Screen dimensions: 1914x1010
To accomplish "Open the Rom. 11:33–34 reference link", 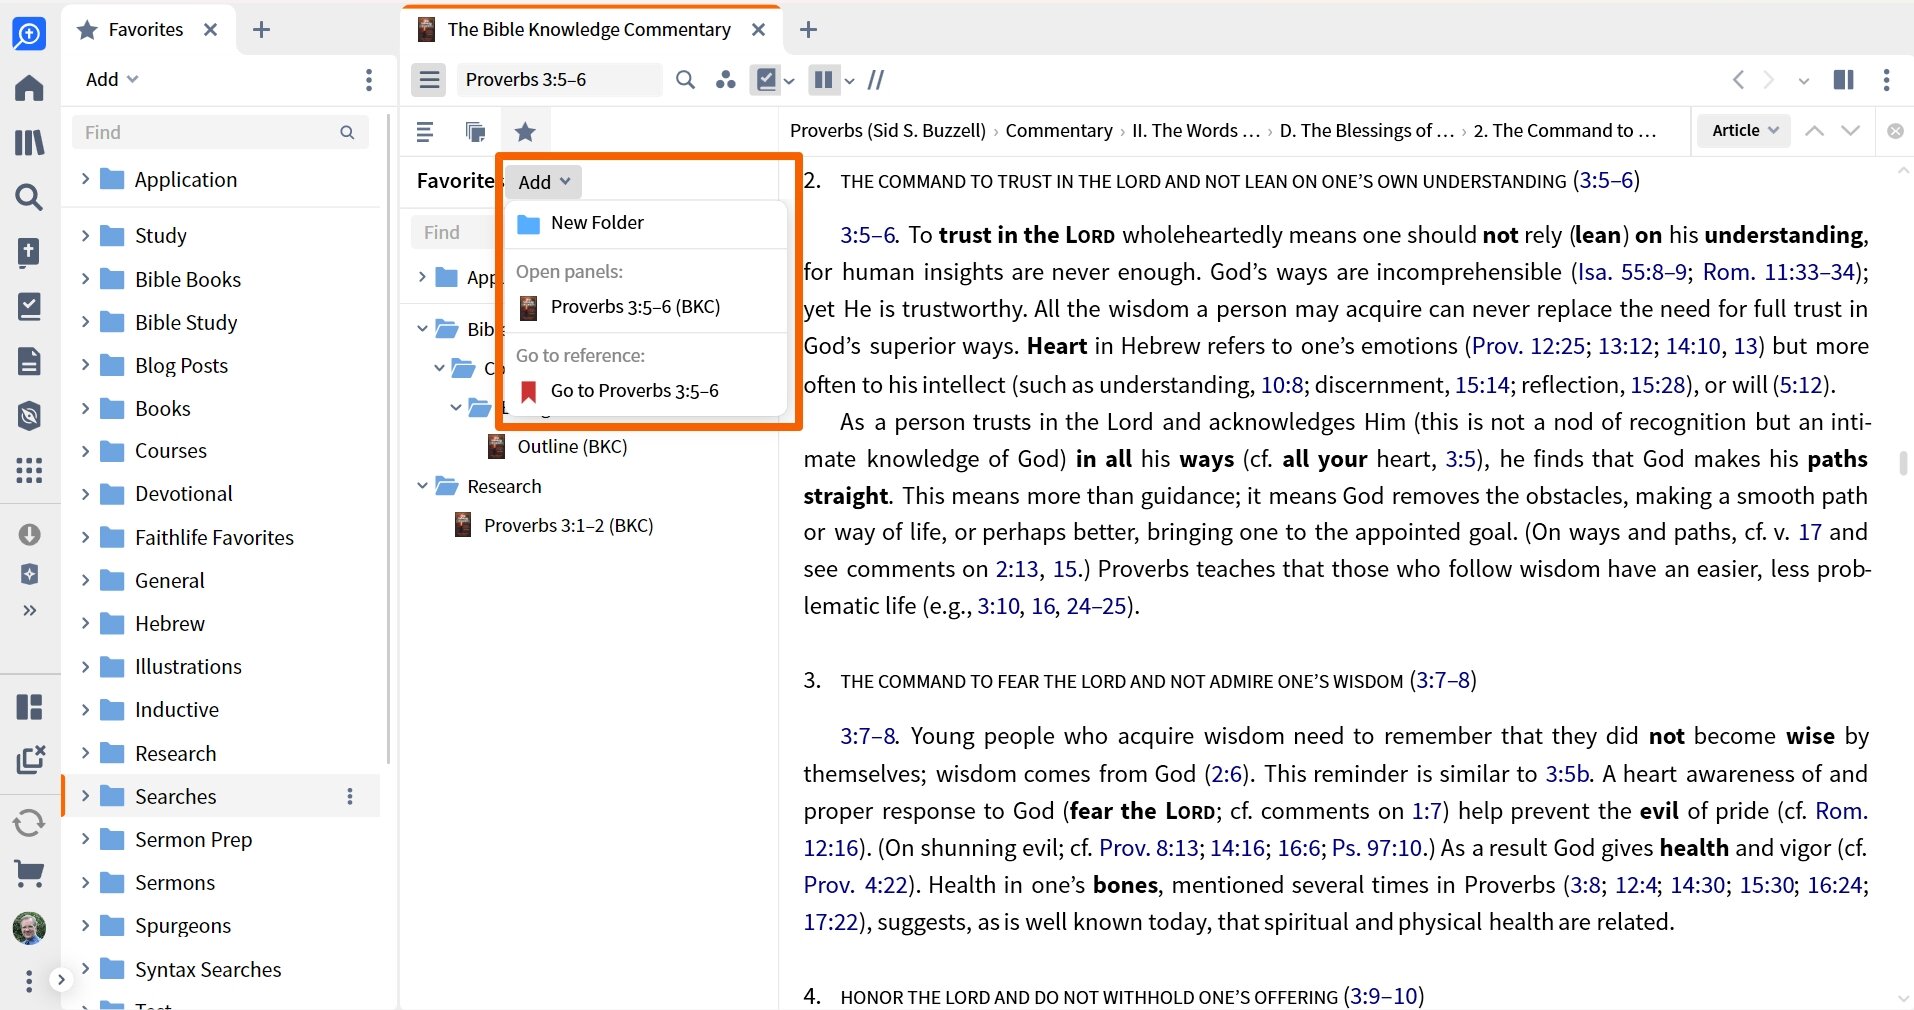I will point(1778,272).
